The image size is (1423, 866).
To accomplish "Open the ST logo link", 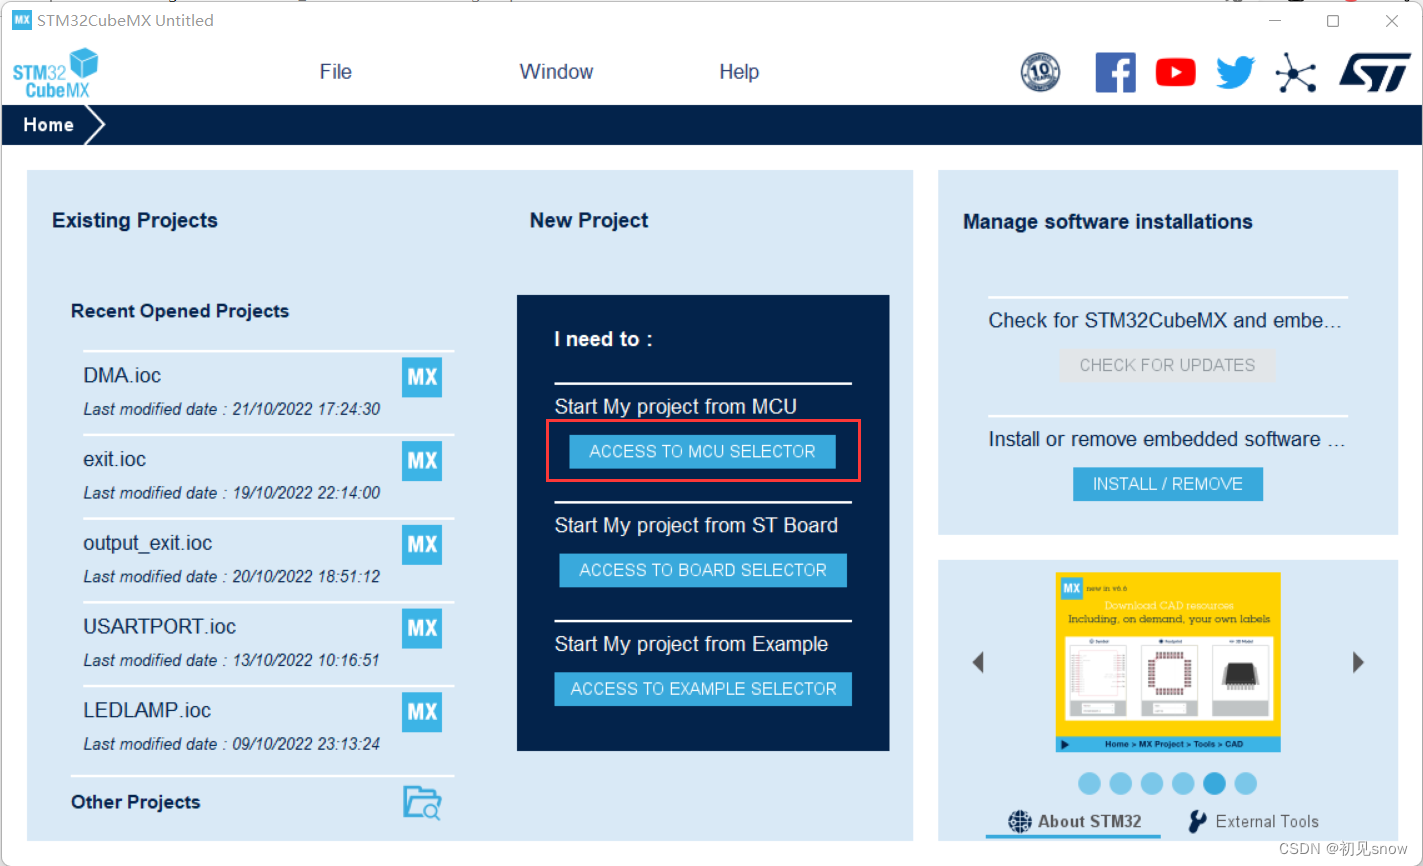I will (1375, 72).
